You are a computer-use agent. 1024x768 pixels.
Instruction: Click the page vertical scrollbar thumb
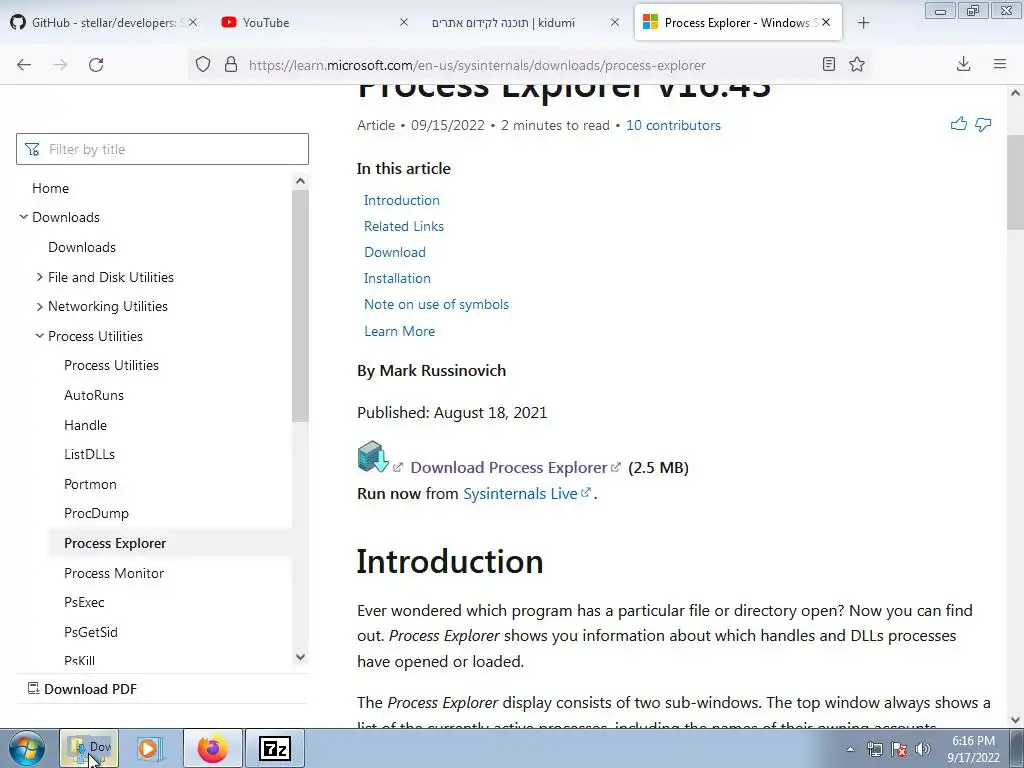click(x=1016, y=183)
